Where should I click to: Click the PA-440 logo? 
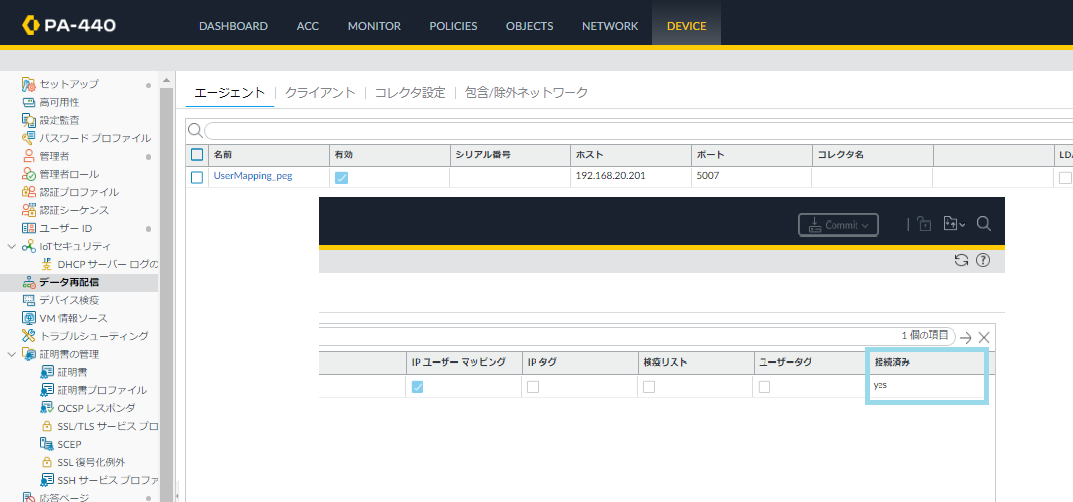click(x=68, y=26)
